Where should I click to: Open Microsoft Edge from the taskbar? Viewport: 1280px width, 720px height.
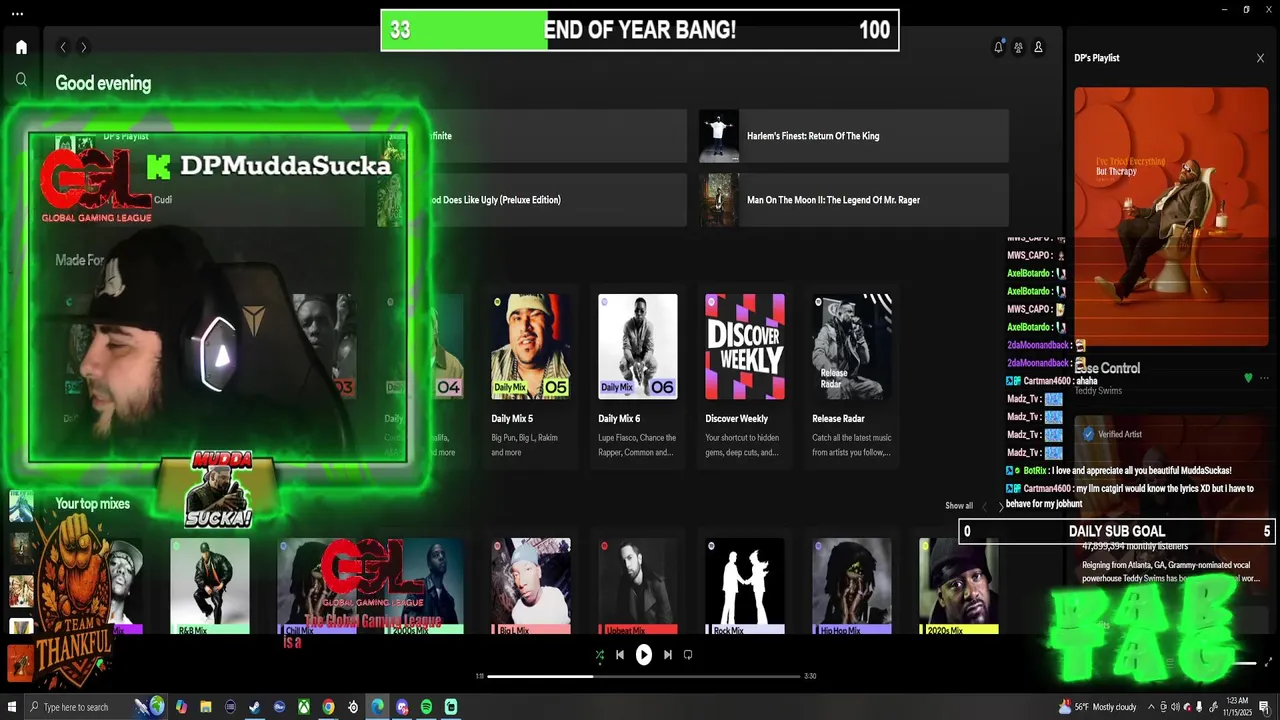click(377, 707)
